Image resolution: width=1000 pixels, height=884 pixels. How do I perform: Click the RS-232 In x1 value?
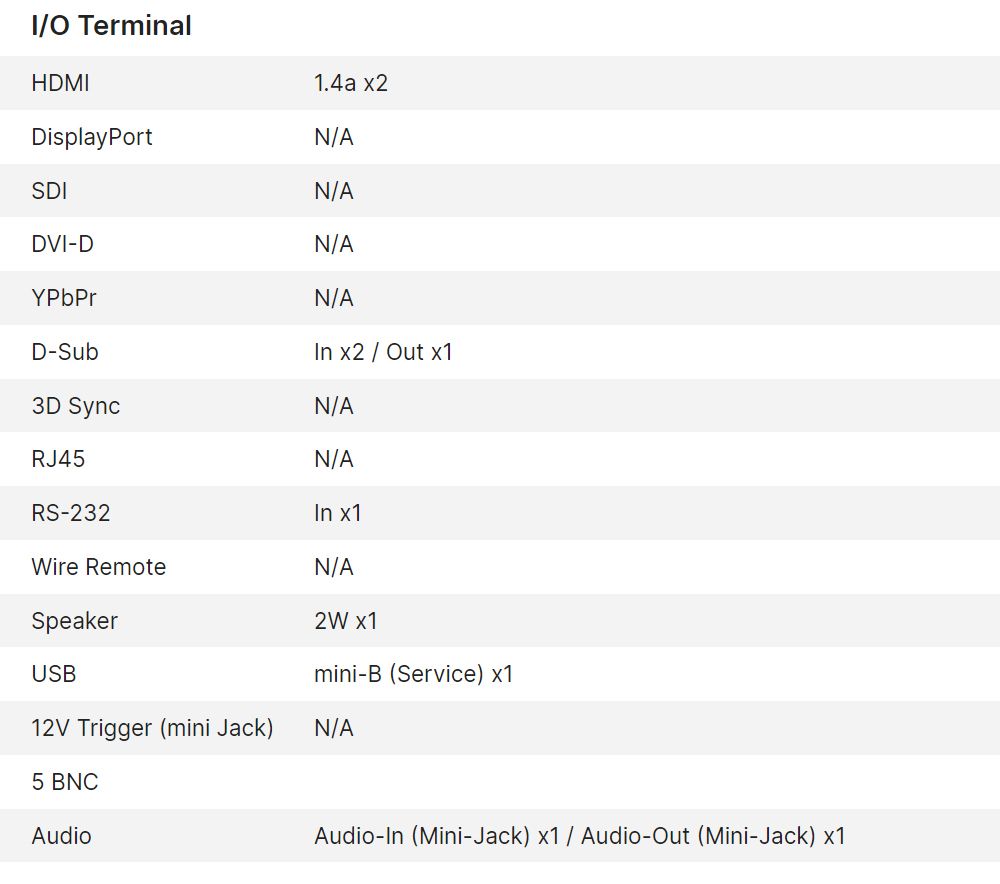337,513
